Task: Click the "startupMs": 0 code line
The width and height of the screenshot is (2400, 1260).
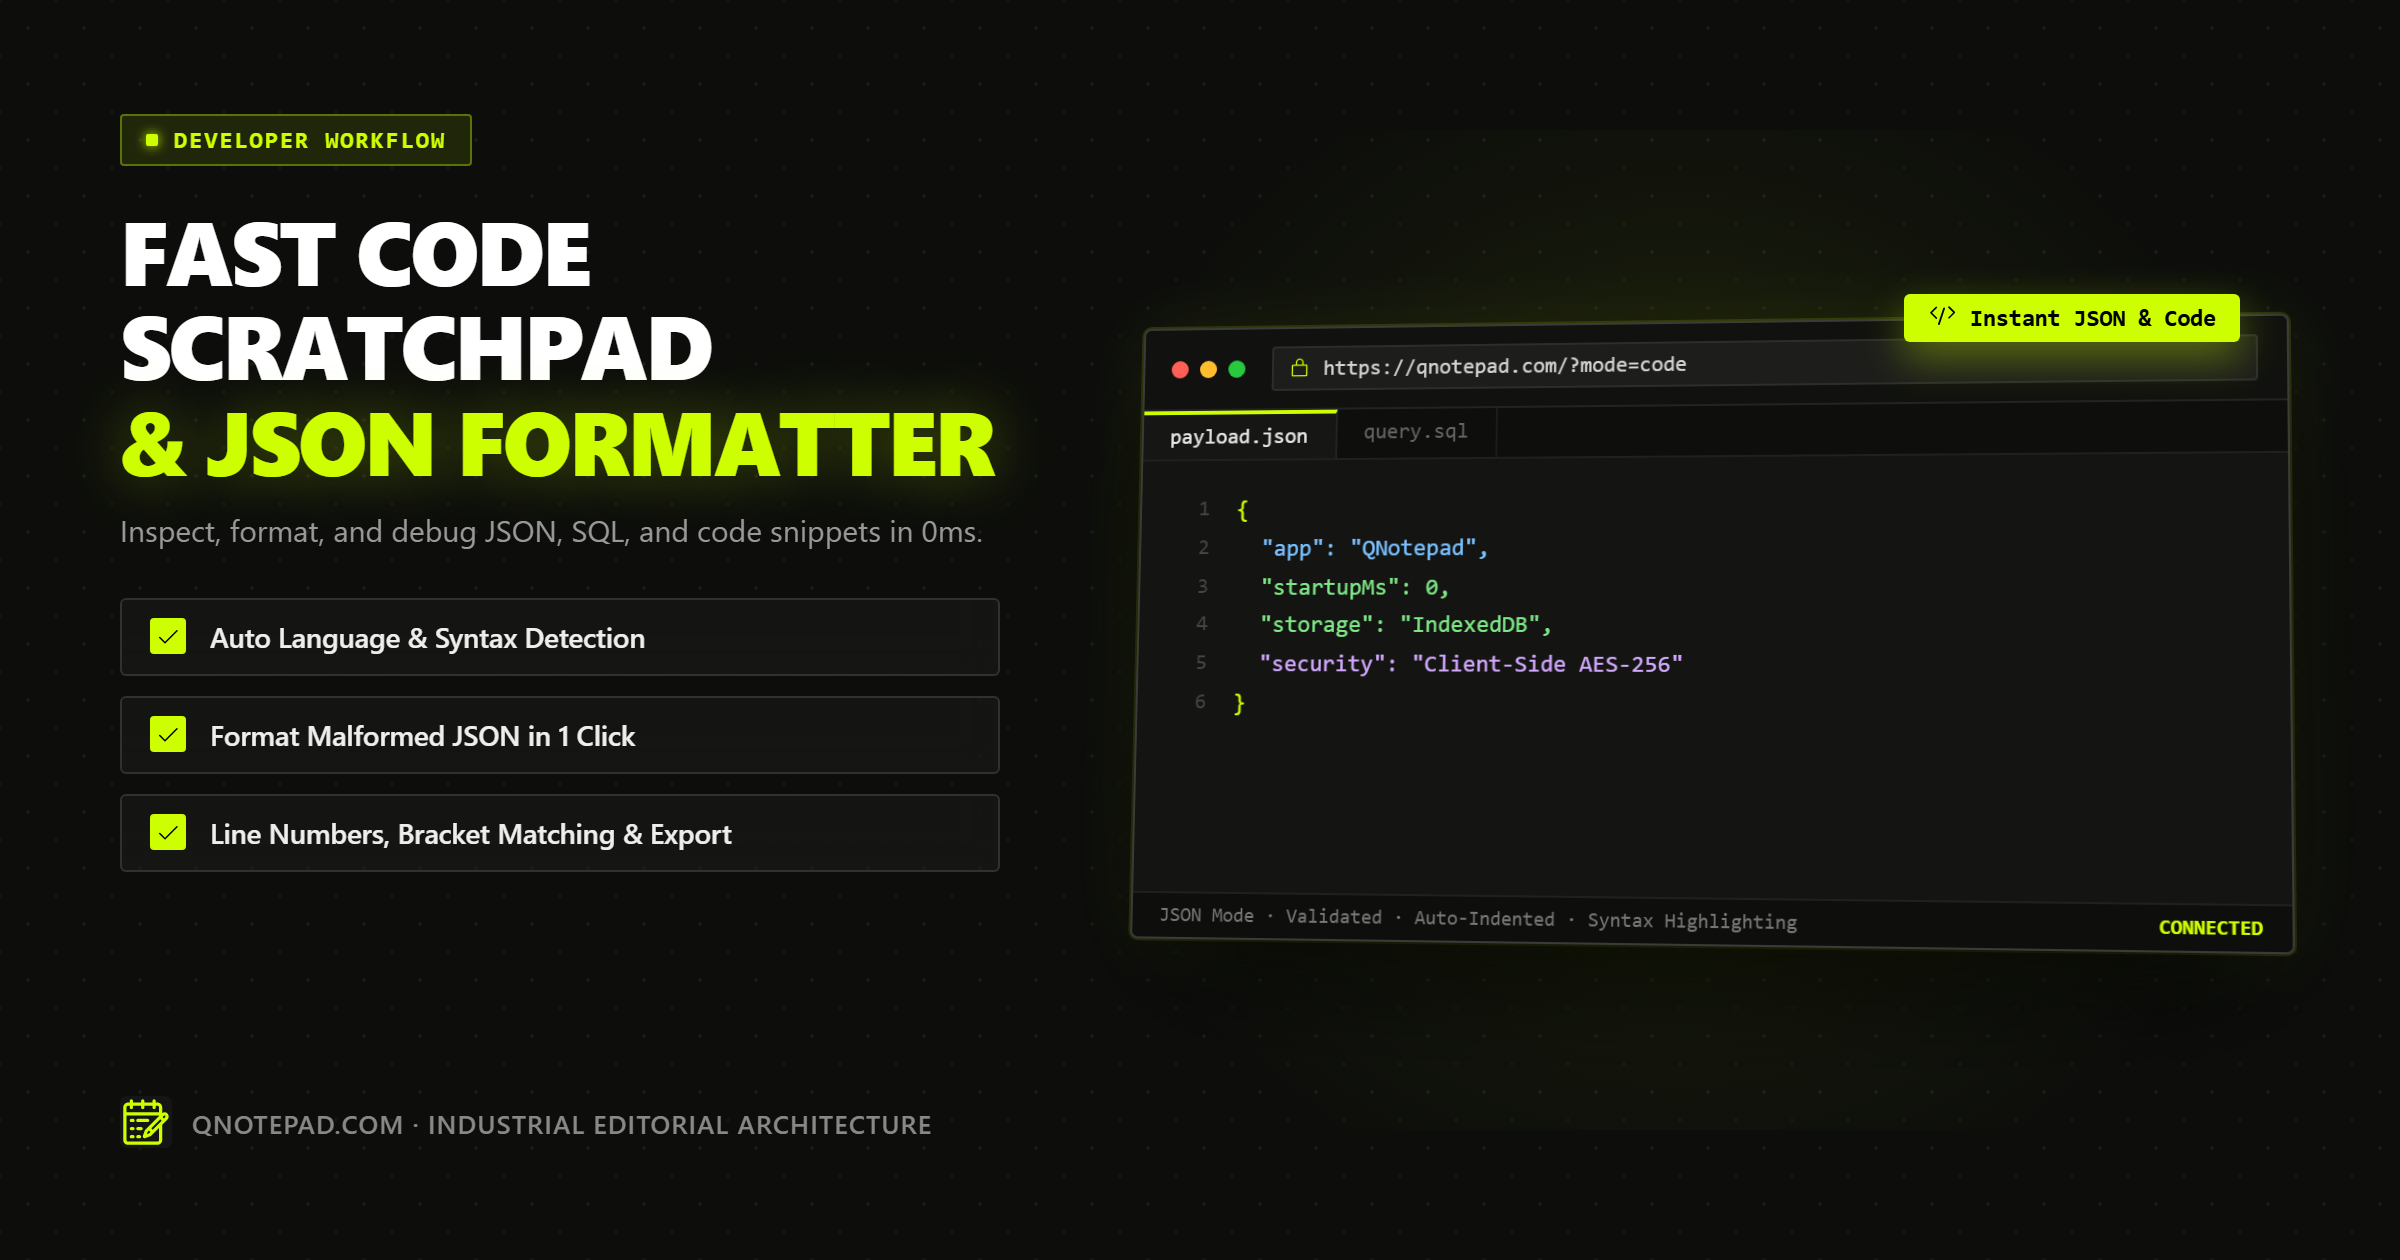Action: 1354,587
